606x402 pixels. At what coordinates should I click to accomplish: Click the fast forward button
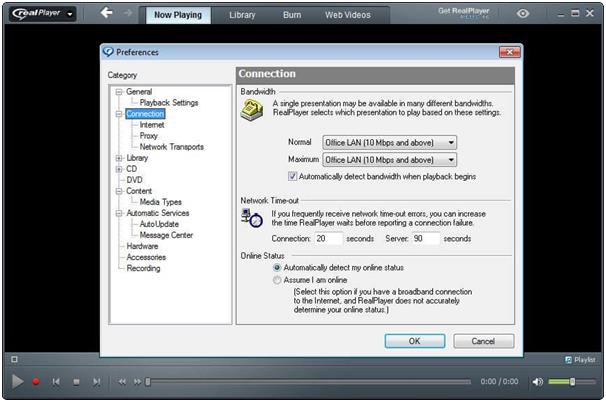pyautogui.click(x=137, y=382)
